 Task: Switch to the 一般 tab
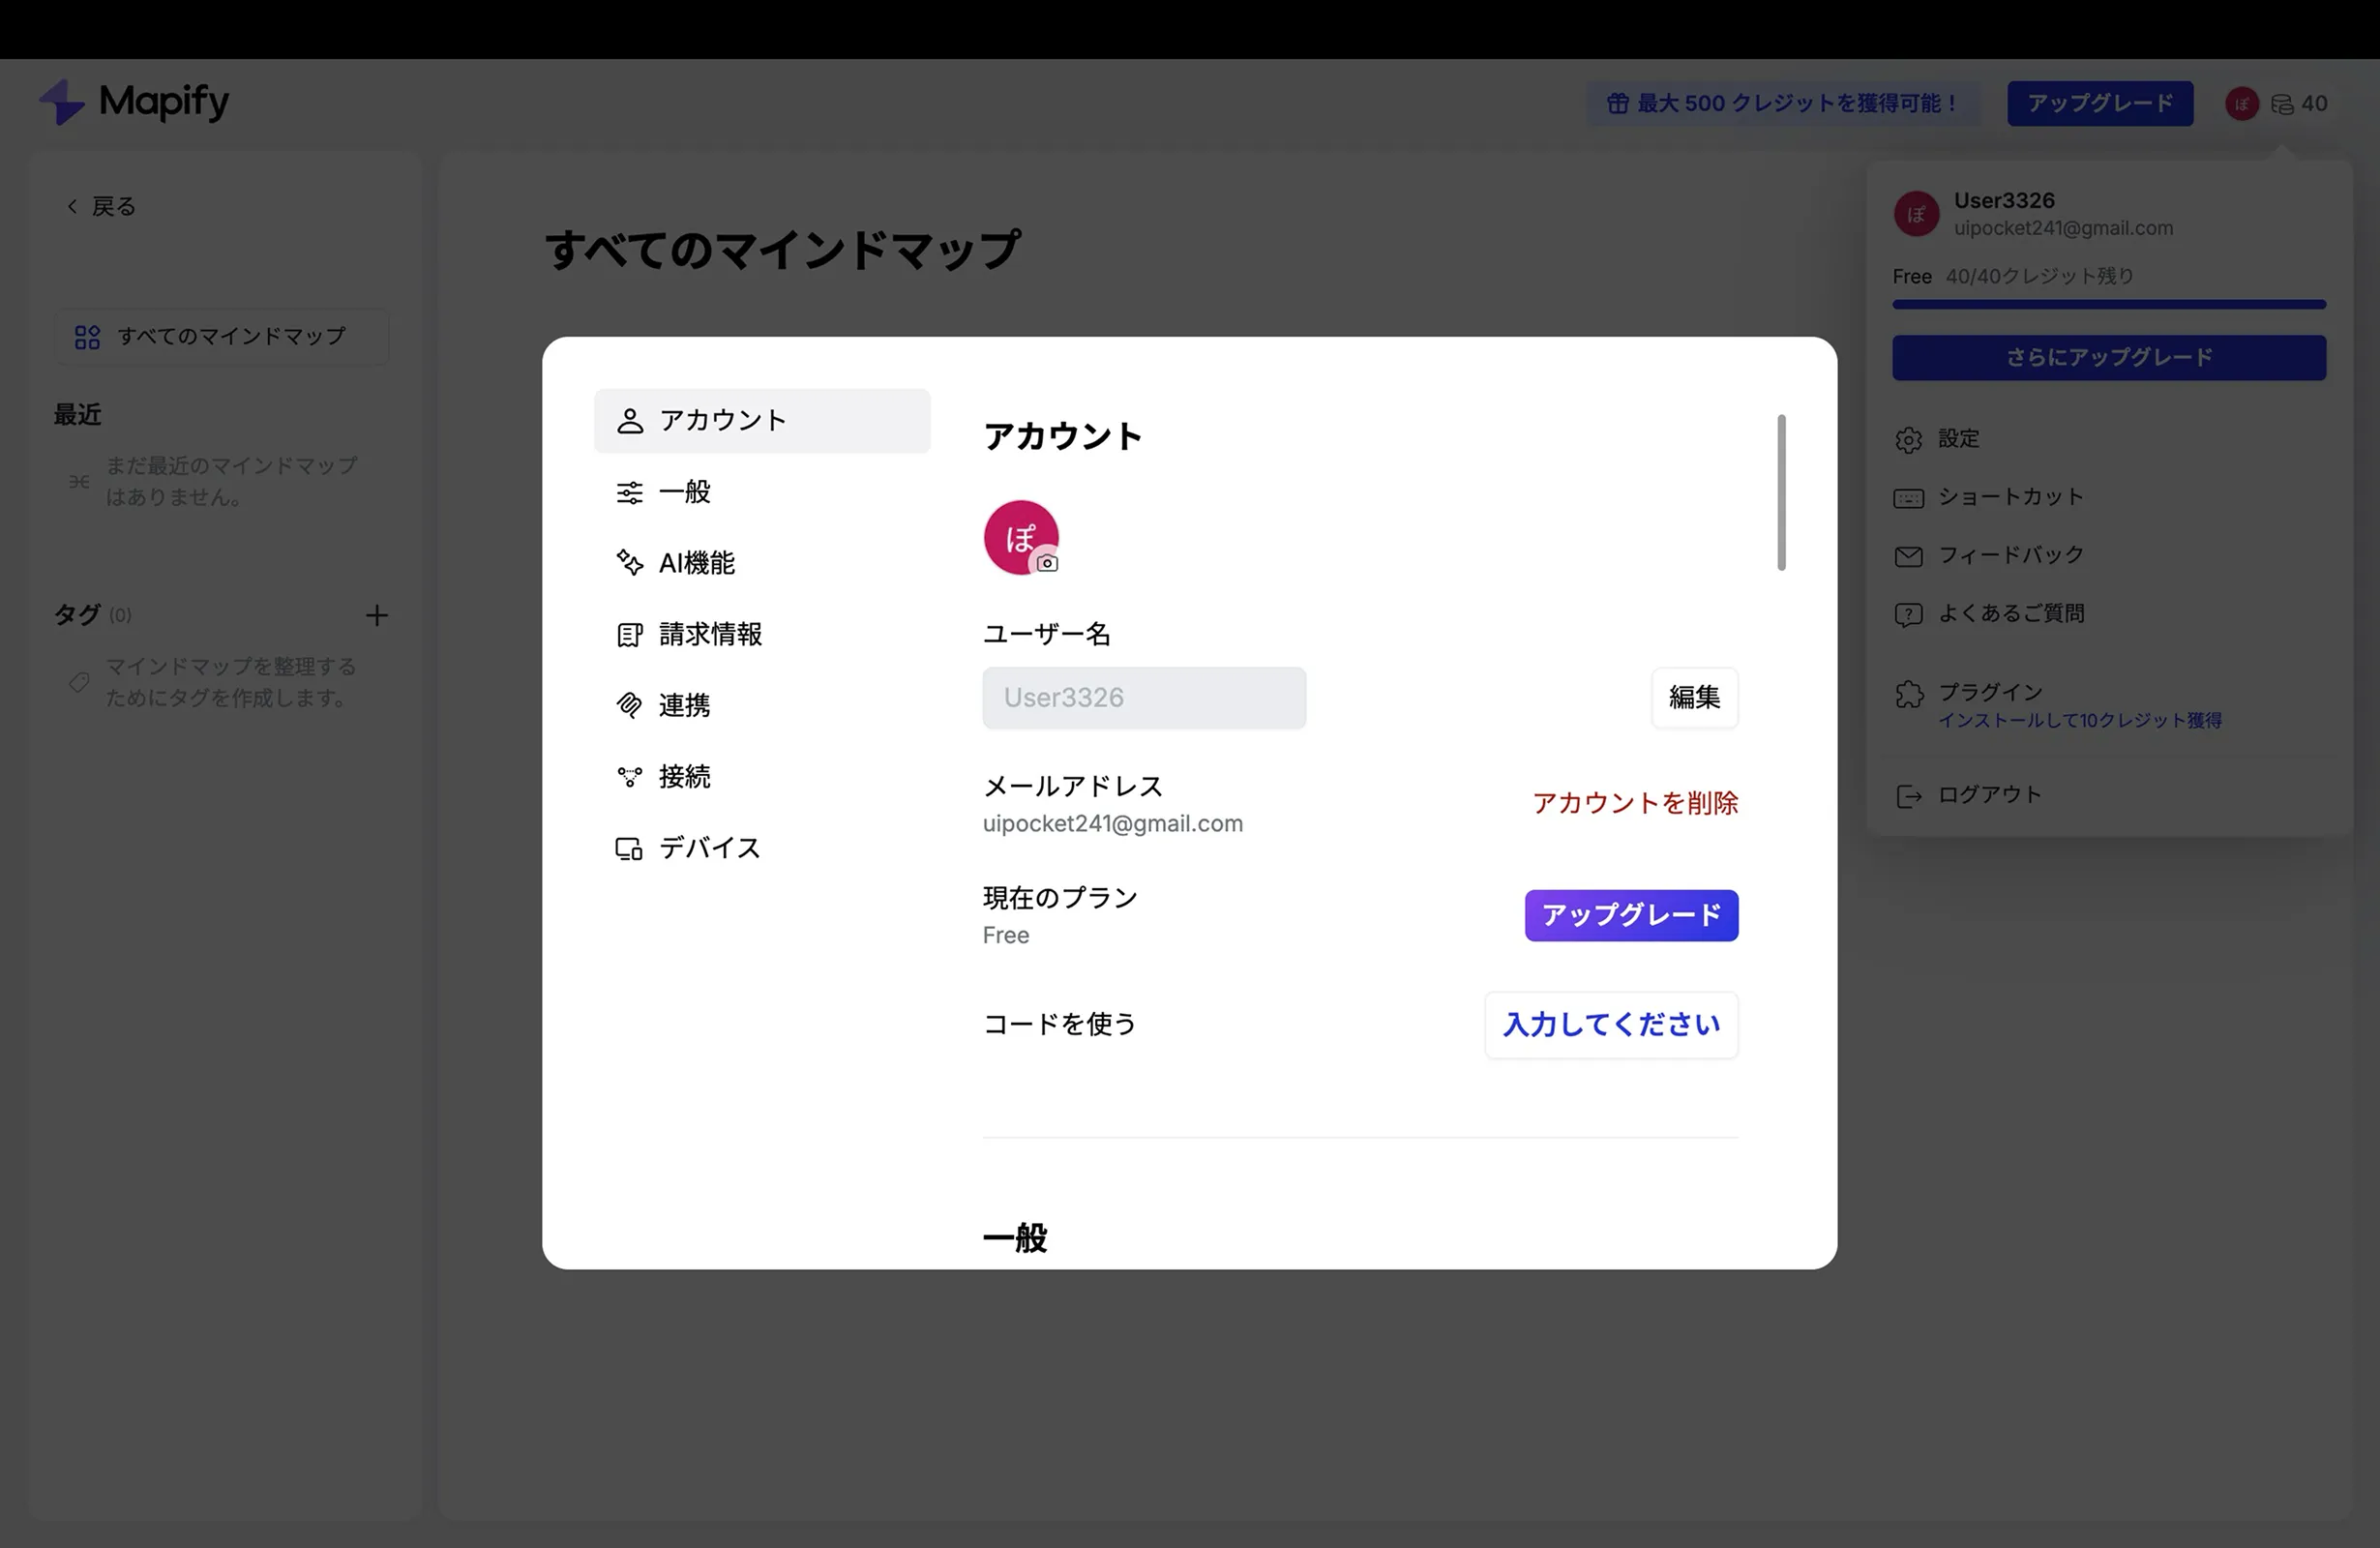click(684, 491)
